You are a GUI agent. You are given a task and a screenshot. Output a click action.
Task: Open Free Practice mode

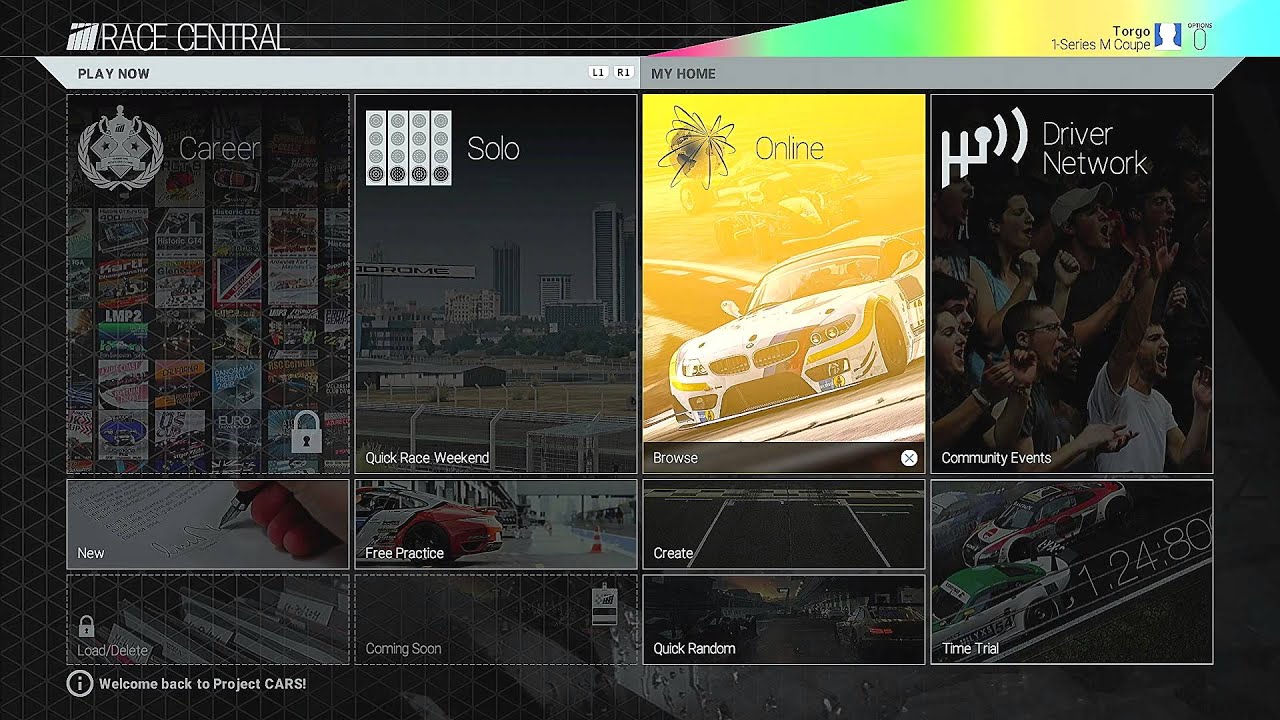pos(496,524)
